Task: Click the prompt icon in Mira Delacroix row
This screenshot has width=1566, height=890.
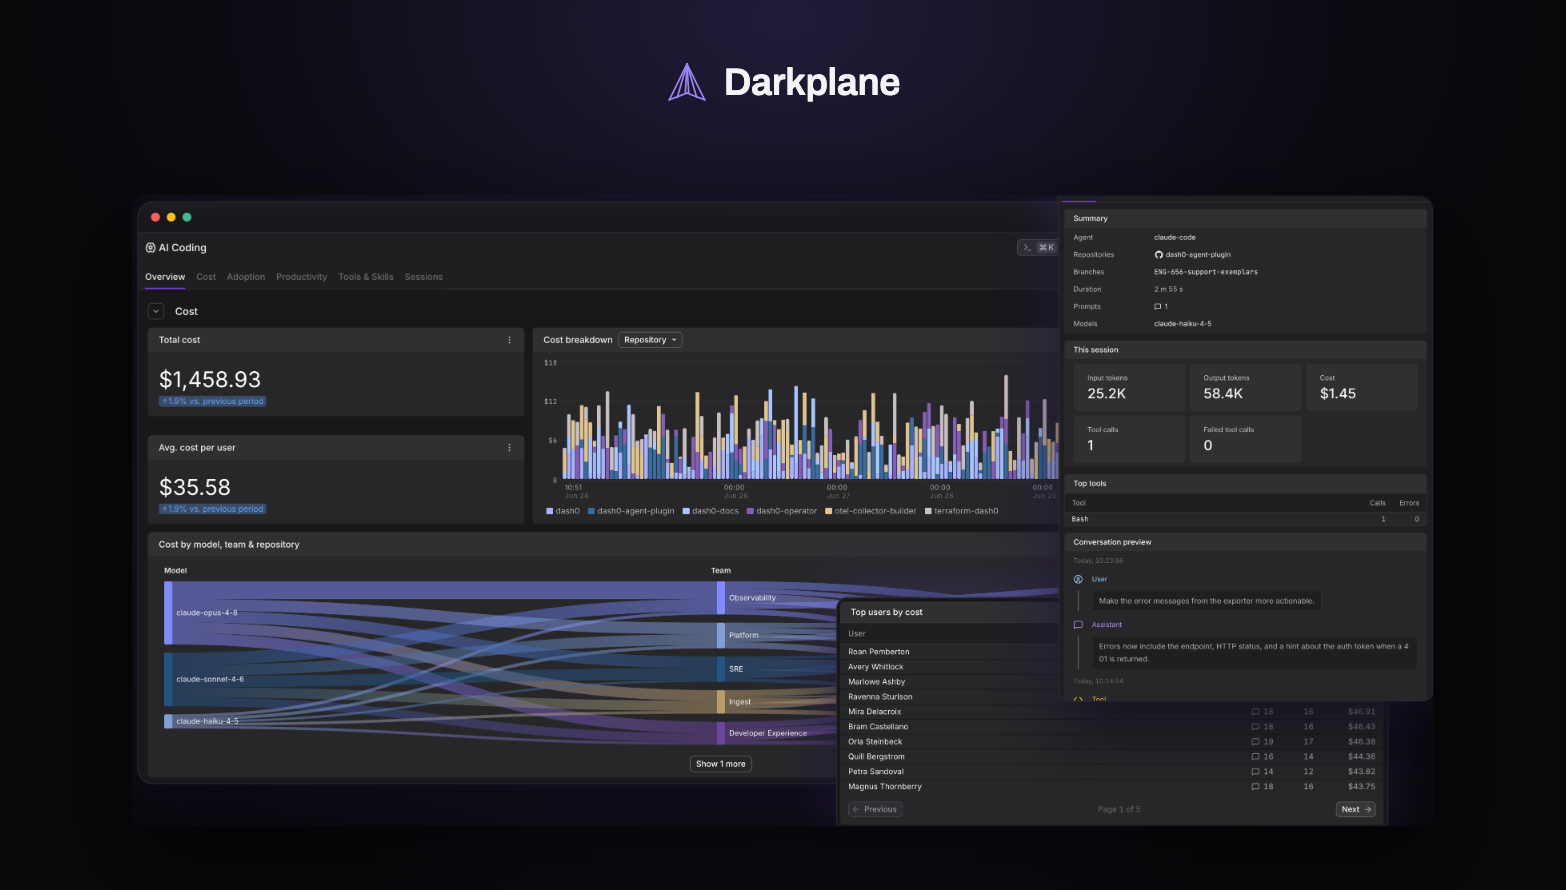Action: pyautogui.click(x=1255, y=712)
